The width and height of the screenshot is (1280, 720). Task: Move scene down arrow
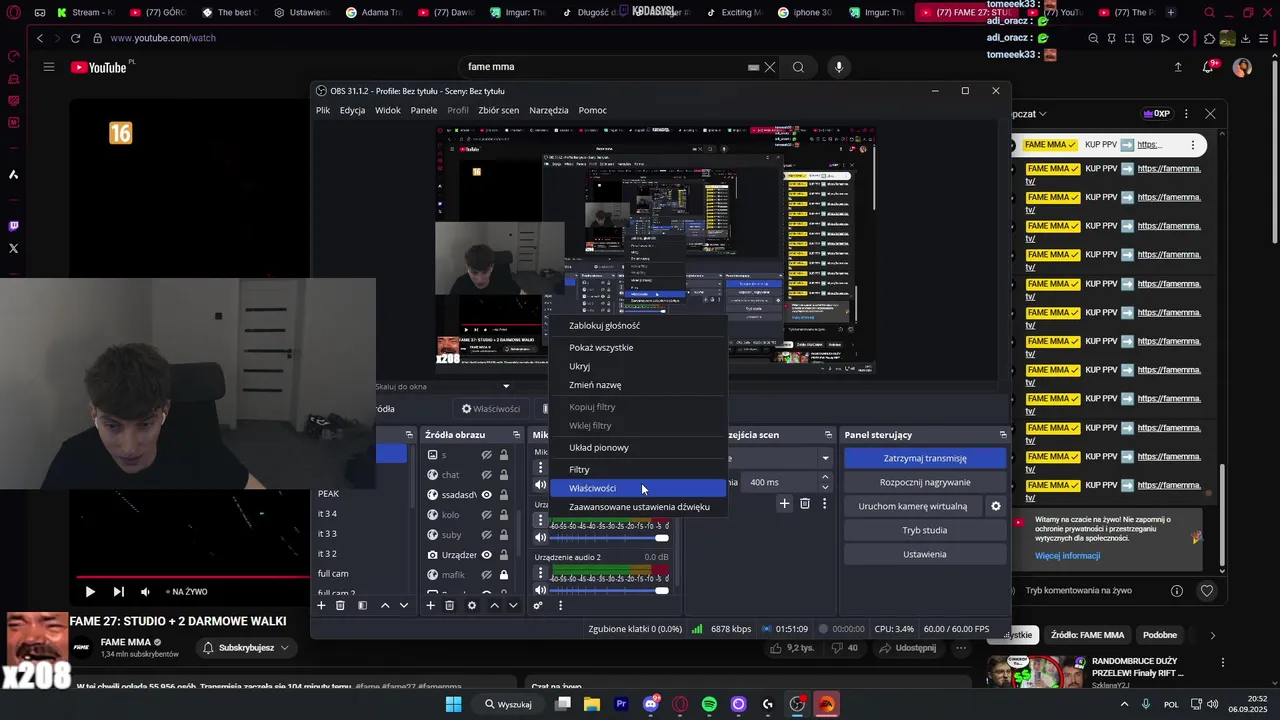click(x=404, y=605)
